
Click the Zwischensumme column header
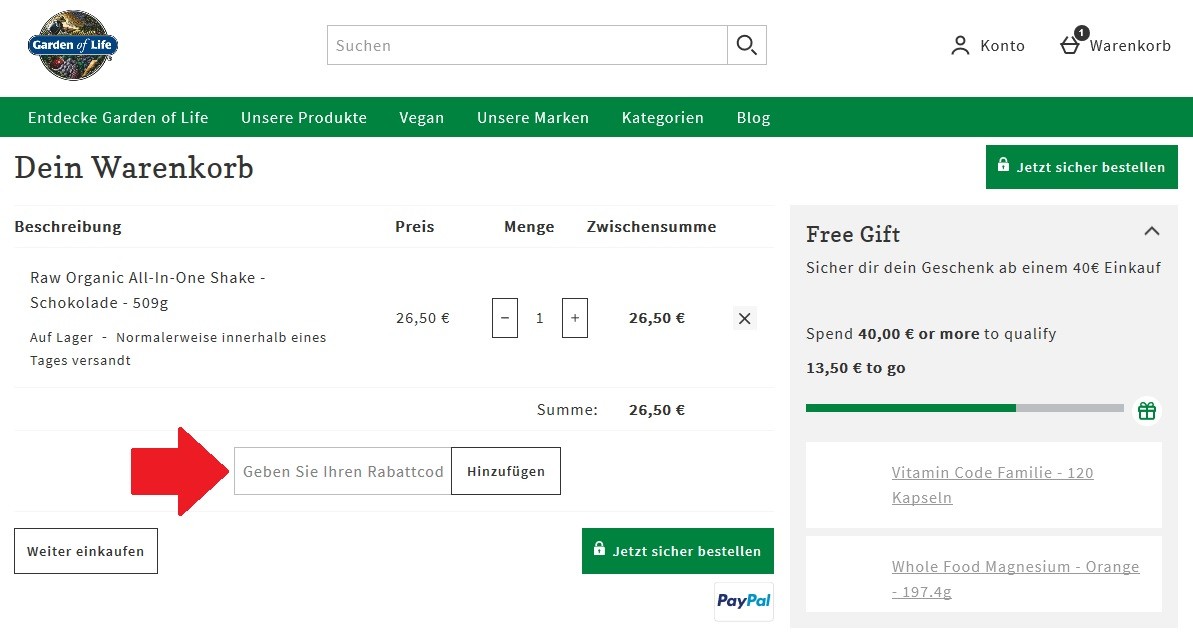pos(651,227)
